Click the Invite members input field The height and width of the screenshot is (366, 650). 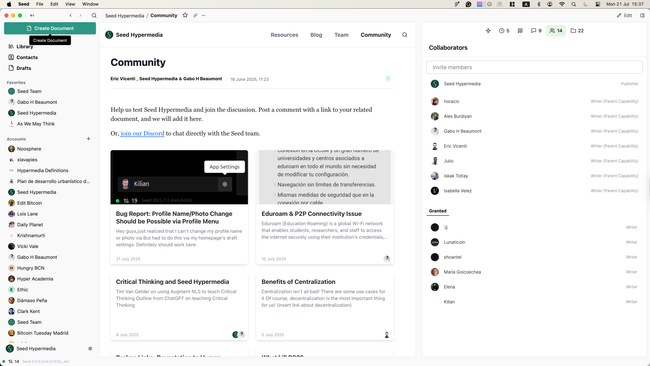534,67
